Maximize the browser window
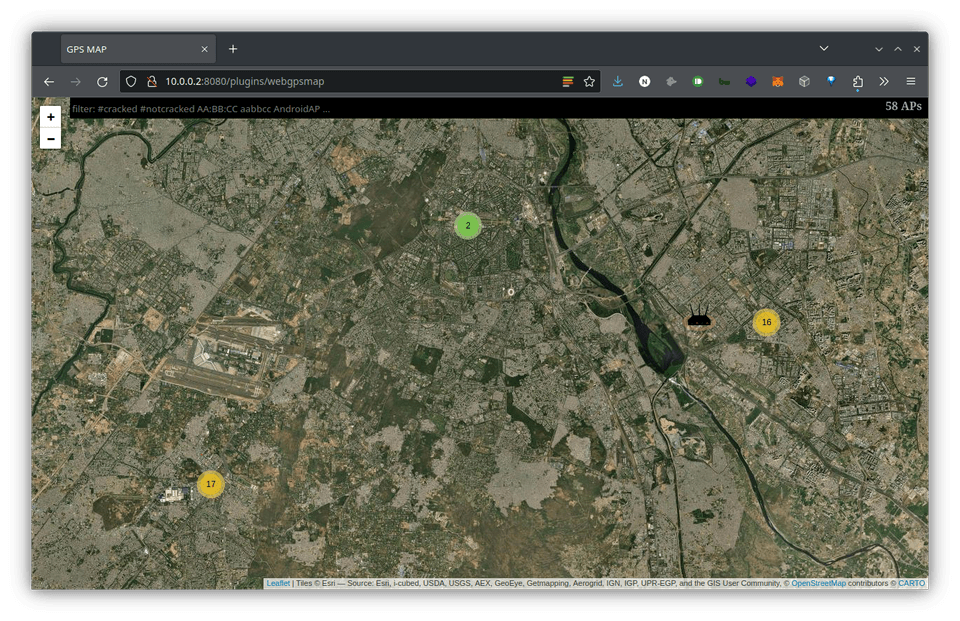Viewport: 960px width, 621px height. click(x=898, y=49)
